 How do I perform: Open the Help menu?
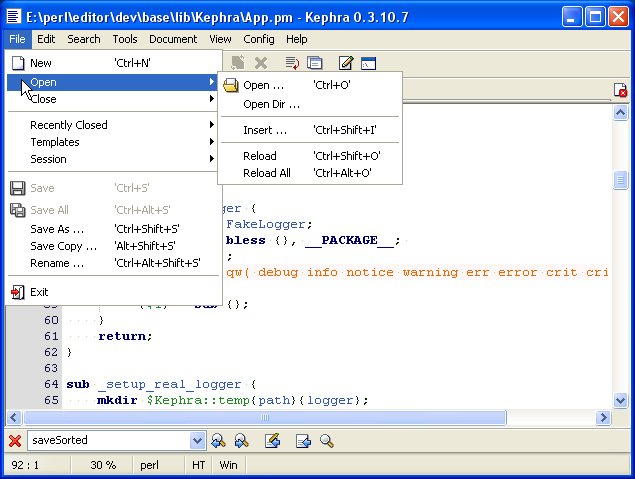coord(297,39)
